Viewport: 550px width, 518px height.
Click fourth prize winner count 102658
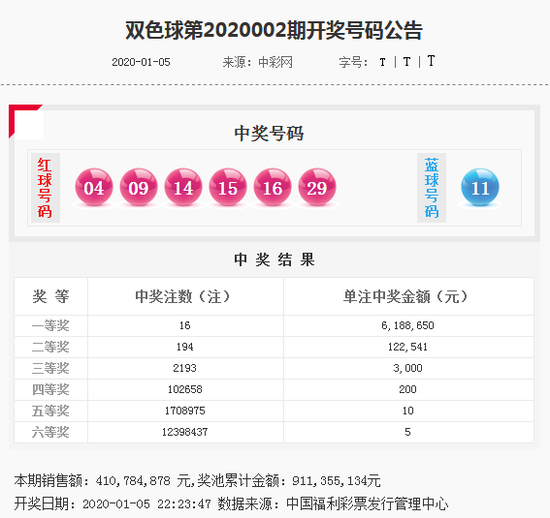185,389
